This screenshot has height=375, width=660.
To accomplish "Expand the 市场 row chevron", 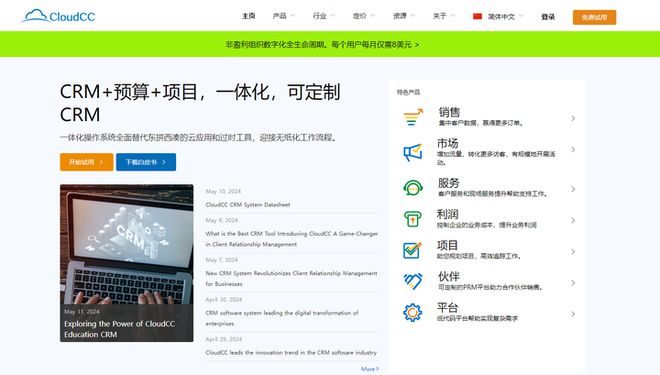I will coord(573,150).
